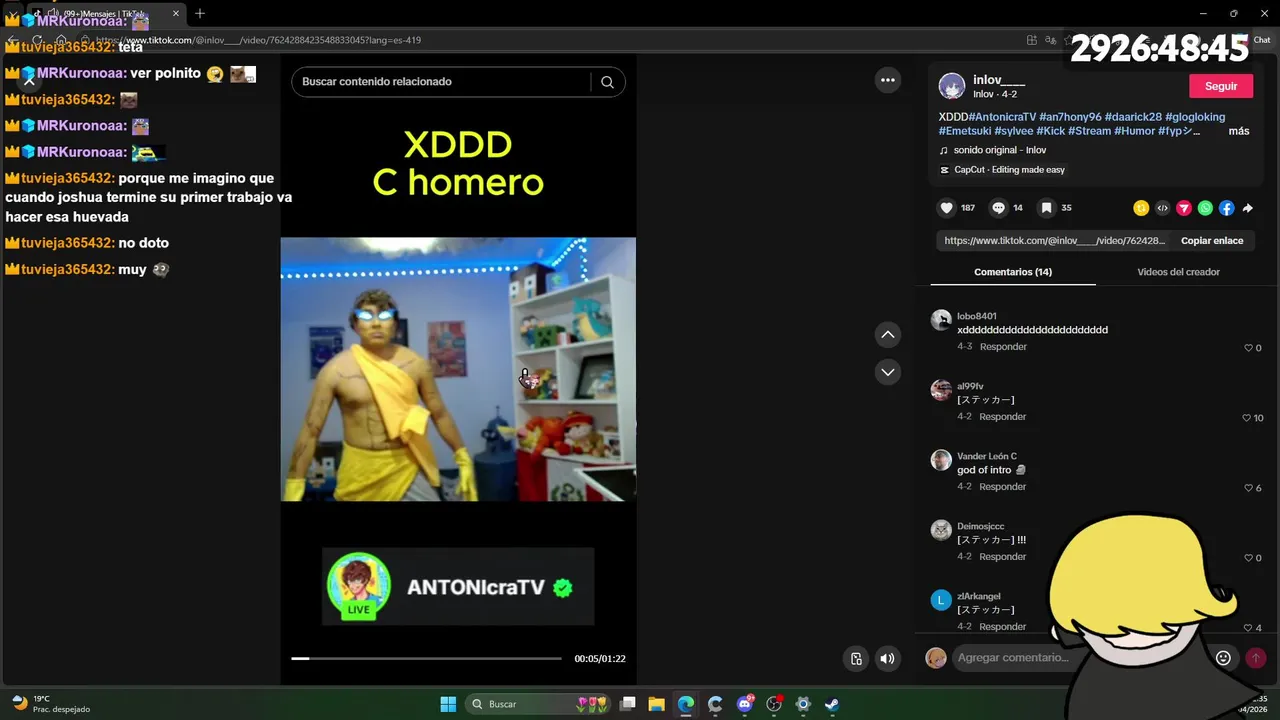1280x720 pixels.
Task: Share the video on Facebook
Action: coord(1226,208)
